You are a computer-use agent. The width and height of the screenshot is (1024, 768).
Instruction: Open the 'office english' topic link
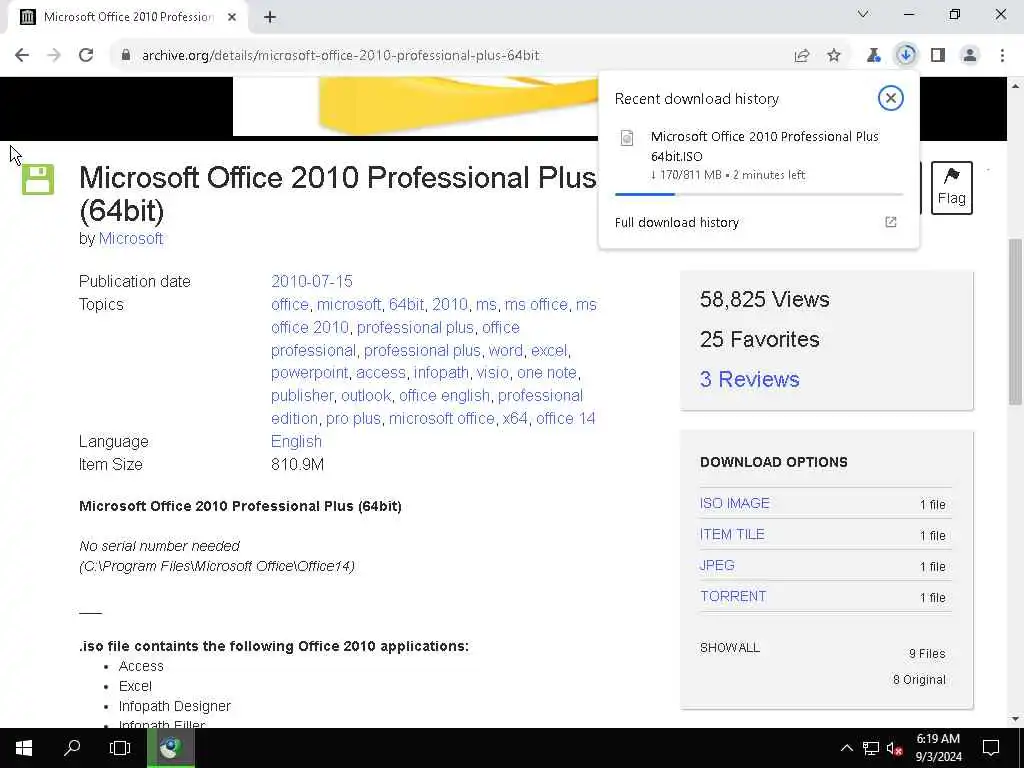pos(444,396)
